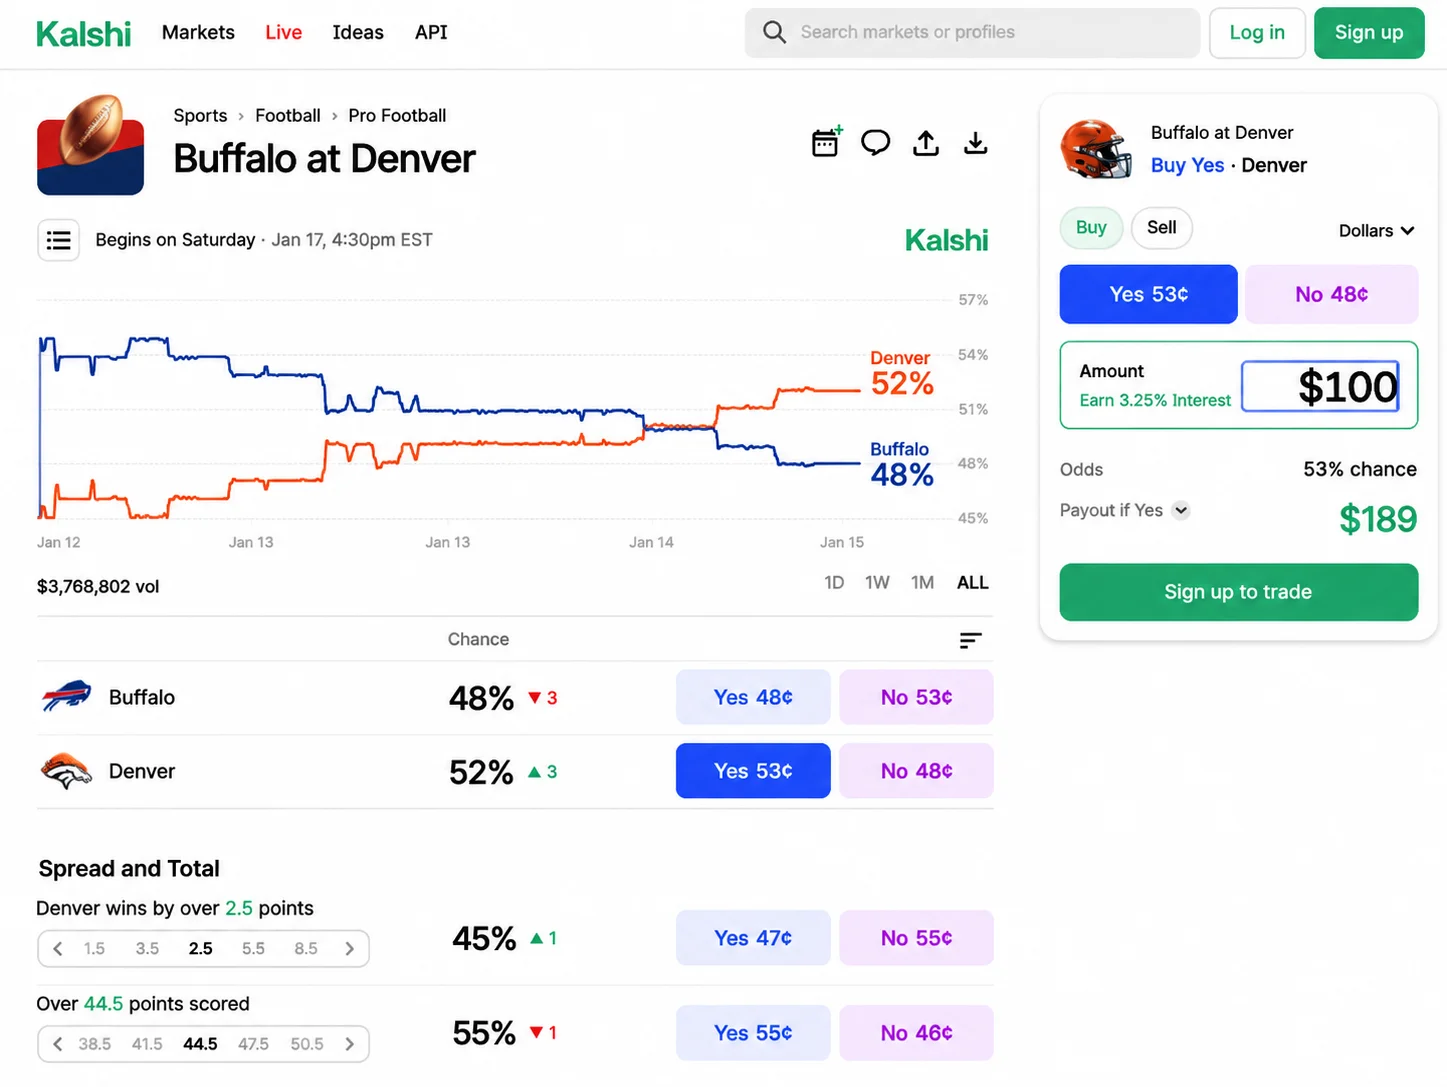This screenshot has height=1087, width=1447.
Task: Click the $3,768,802 vol text
Action: click(98, 587)
